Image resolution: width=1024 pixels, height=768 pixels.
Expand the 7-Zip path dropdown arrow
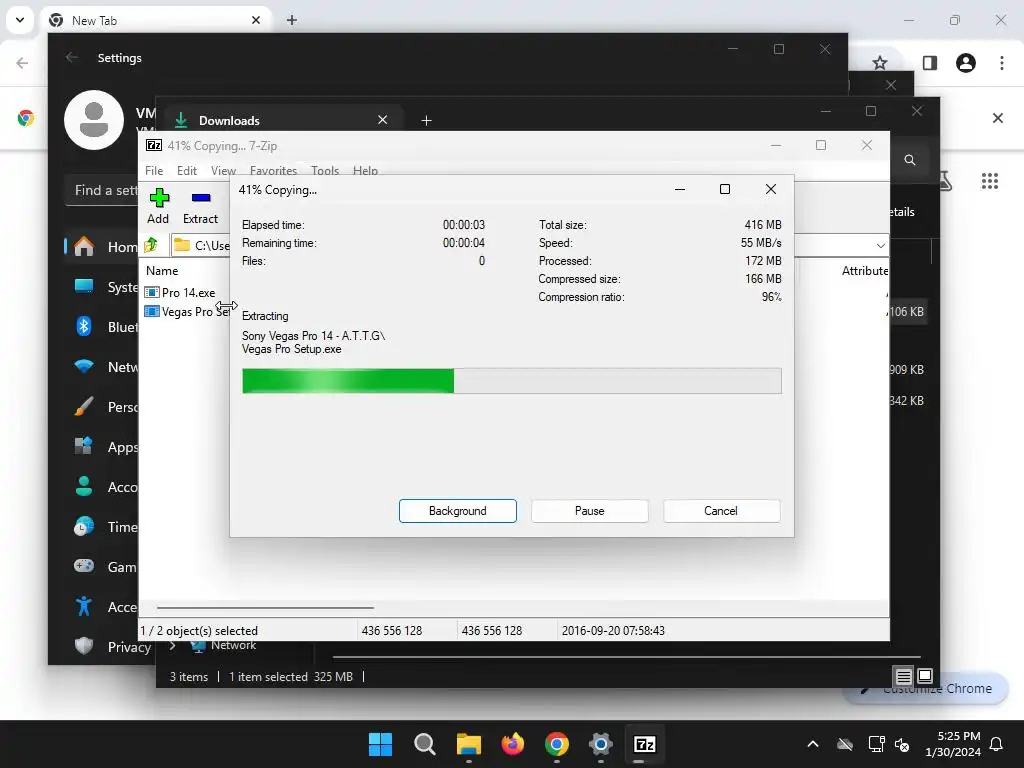coord(880,246)
